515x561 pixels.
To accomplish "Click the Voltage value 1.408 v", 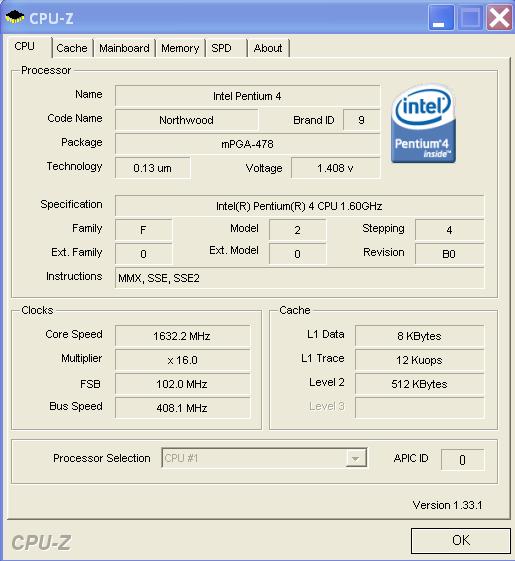I will point(335,168).
